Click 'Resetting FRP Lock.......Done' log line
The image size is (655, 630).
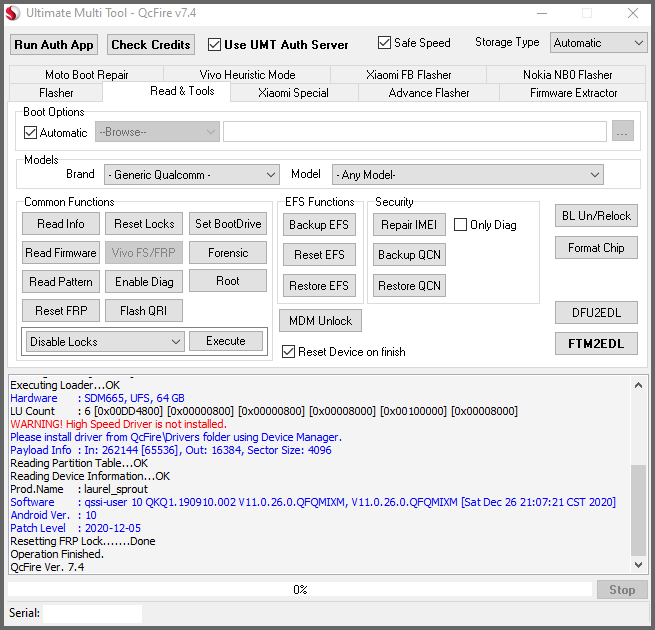83,541
